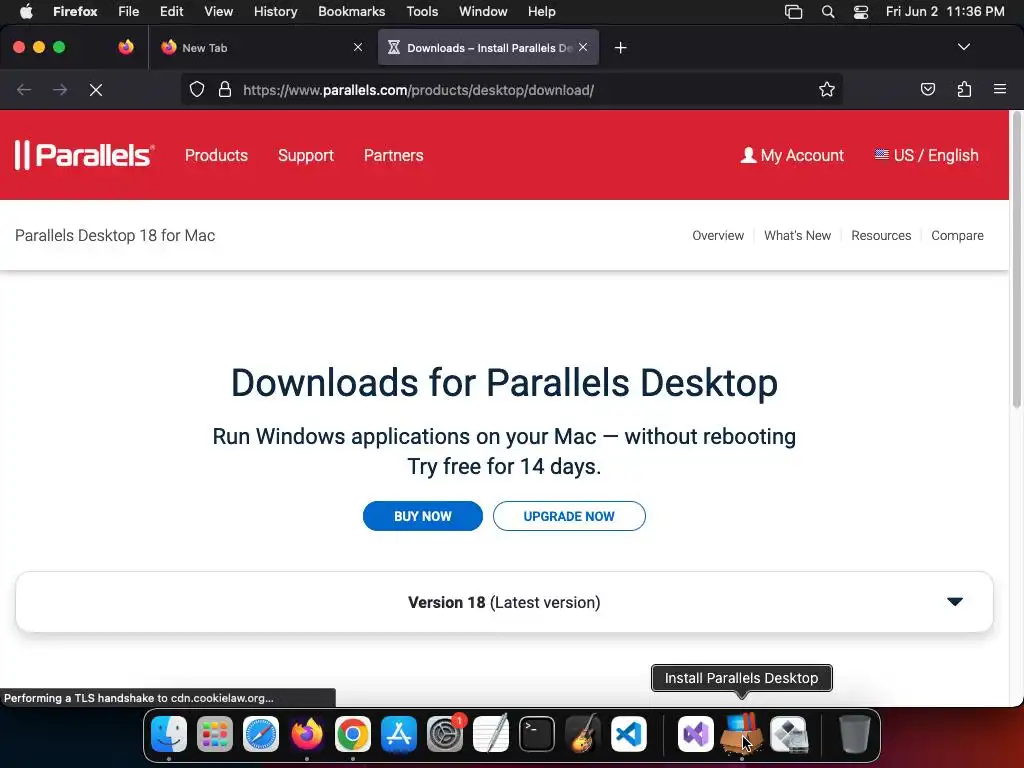The image size is (1024, 768).
Task: Open the Trash in the Dock
Action: coord(854,734)
